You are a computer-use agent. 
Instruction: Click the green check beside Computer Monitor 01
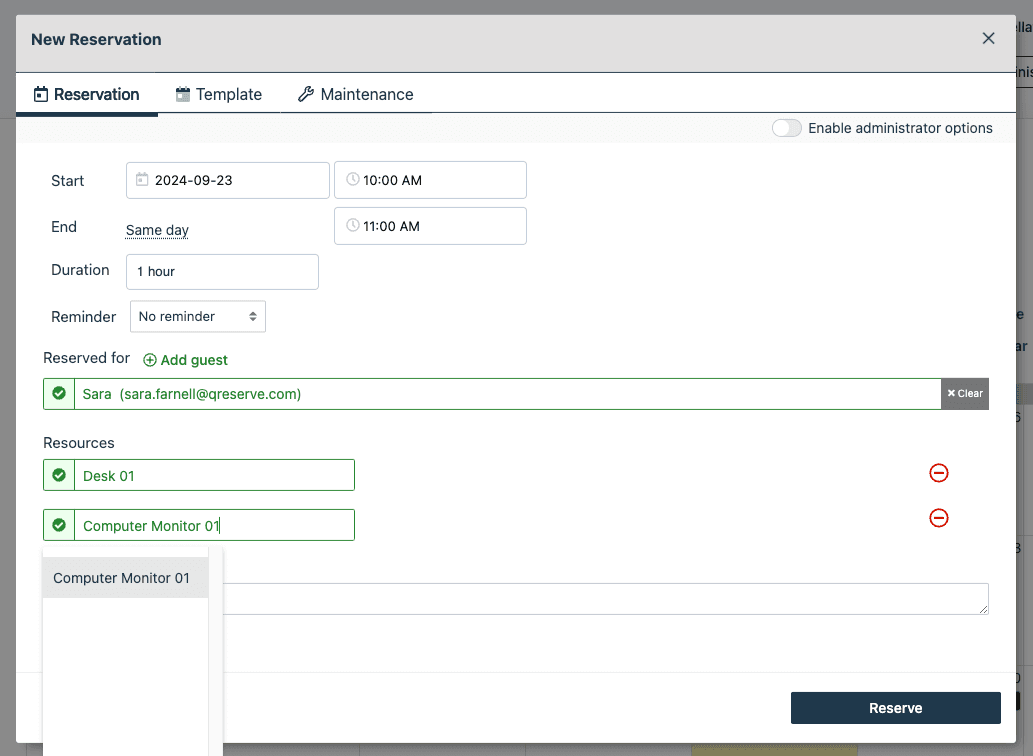coord(59,526)
